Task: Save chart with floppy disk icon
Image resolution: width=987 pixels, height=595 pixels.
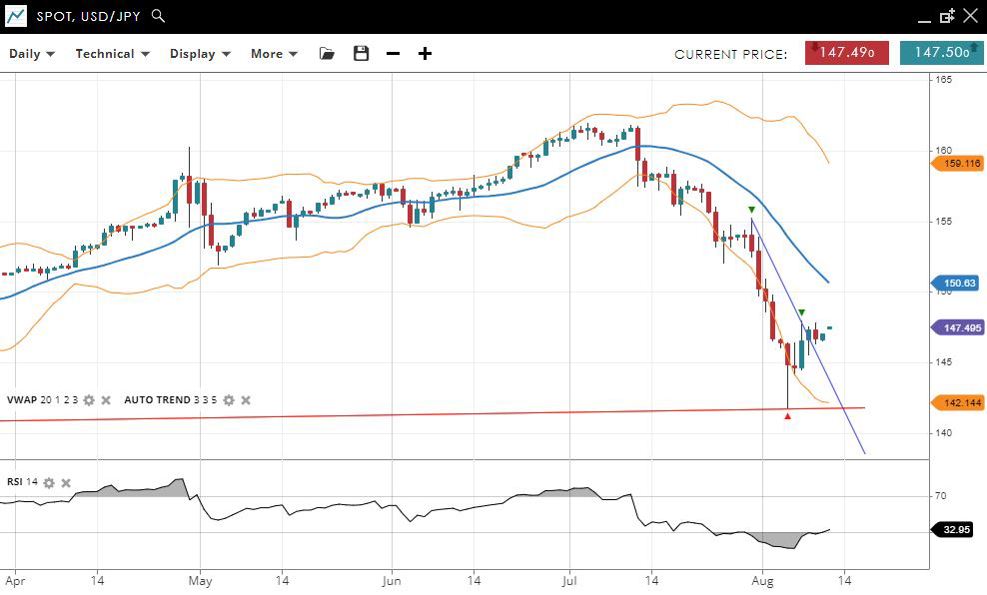Action: coord(361,54)
